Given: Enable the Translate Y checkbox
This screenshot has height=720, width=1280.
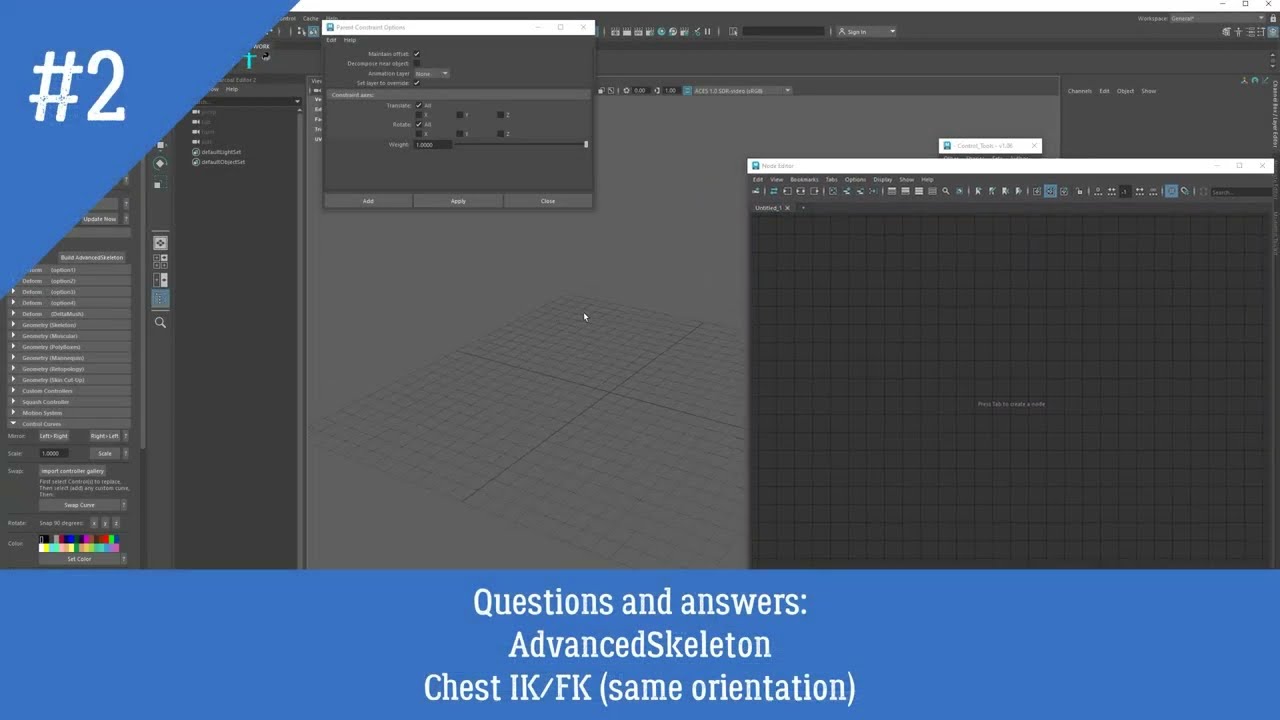Looking at the screenshot, I should tap(460, 115).
